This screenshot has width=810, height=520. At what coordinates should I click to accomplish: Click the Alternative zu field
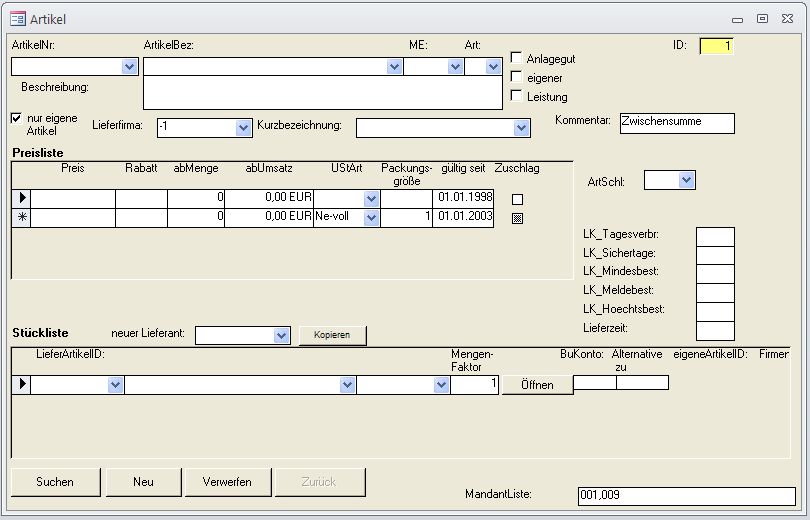point(643,383)
